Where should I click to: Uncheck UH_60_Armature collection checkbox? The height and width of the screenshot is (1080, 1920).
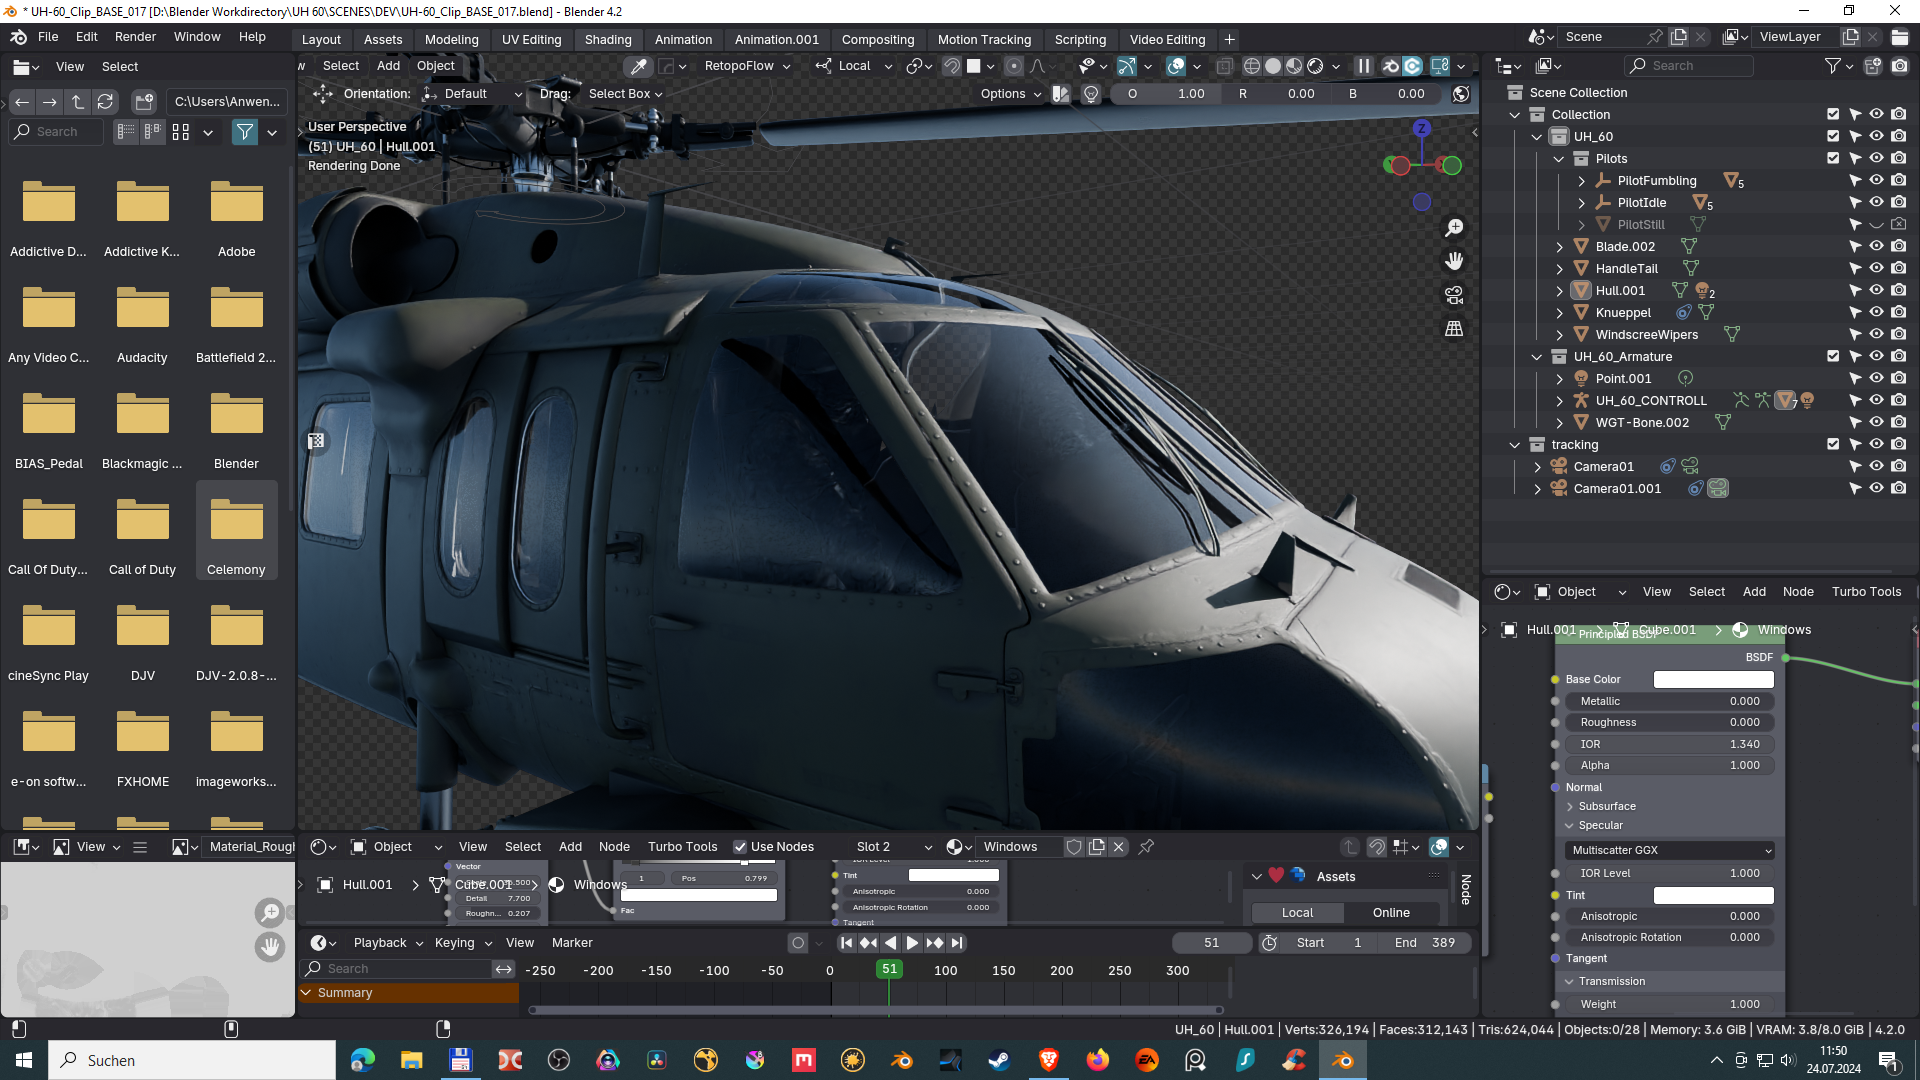pos(1833,356)
